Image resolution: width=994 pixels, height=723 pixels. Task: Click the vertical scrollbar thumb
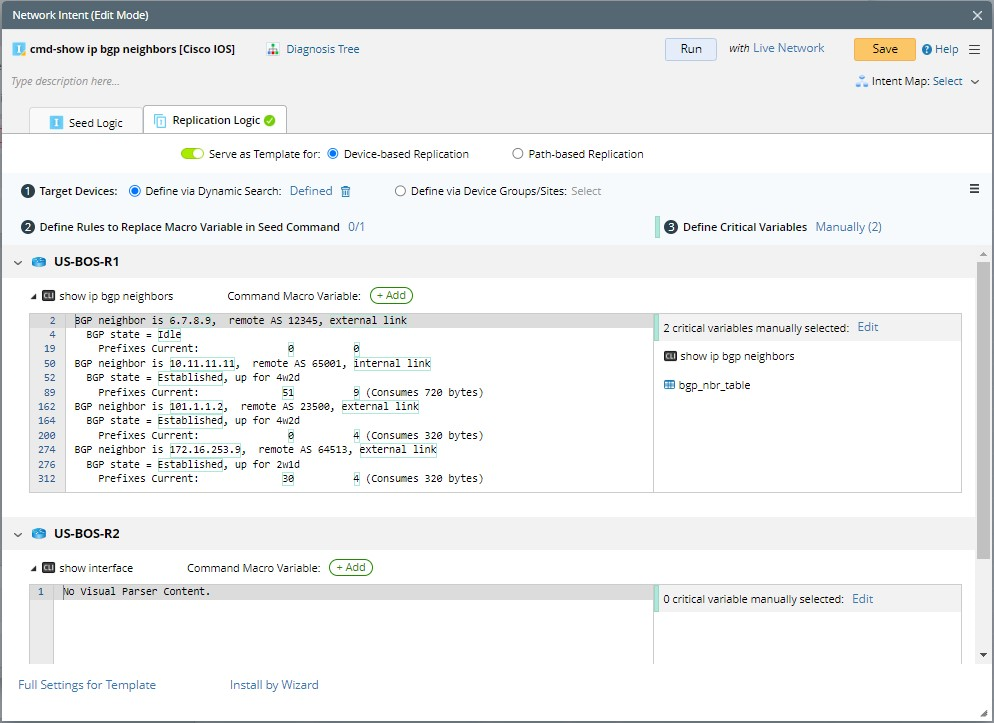(x=983, y=411)
